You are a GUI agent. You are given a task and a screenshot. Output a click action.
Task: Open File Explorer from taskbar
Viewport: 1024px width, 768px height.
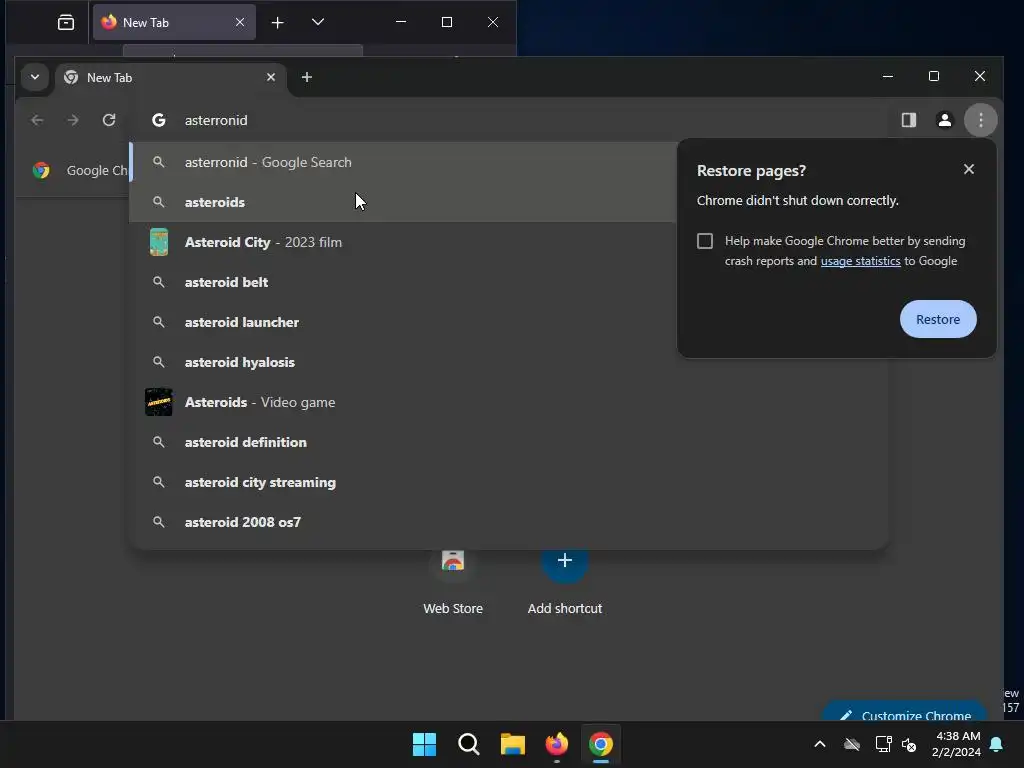513,744
